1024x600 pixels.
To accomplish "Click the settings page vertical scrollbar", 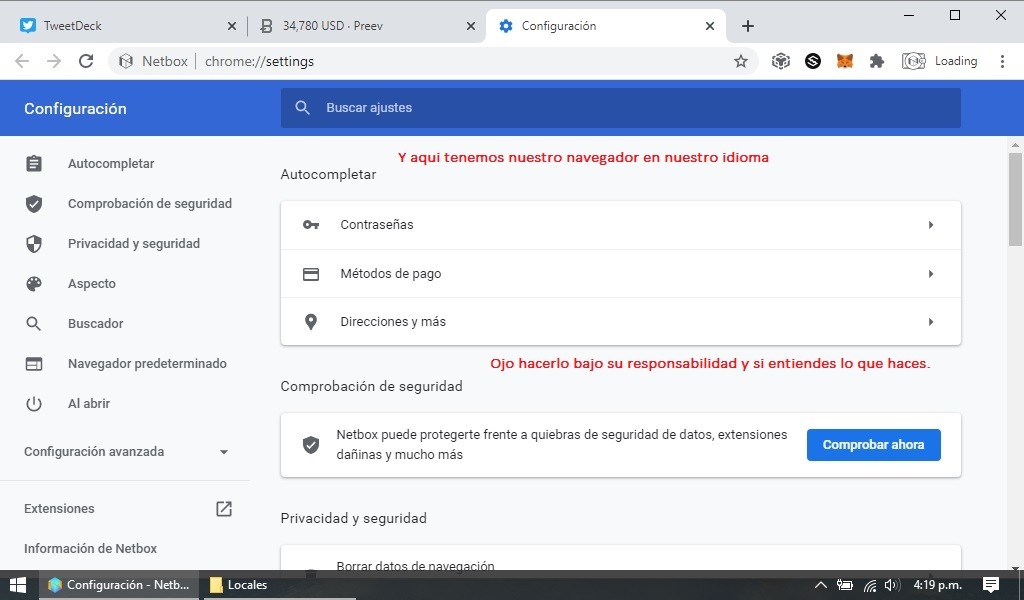I will (x=1015, y=200).
